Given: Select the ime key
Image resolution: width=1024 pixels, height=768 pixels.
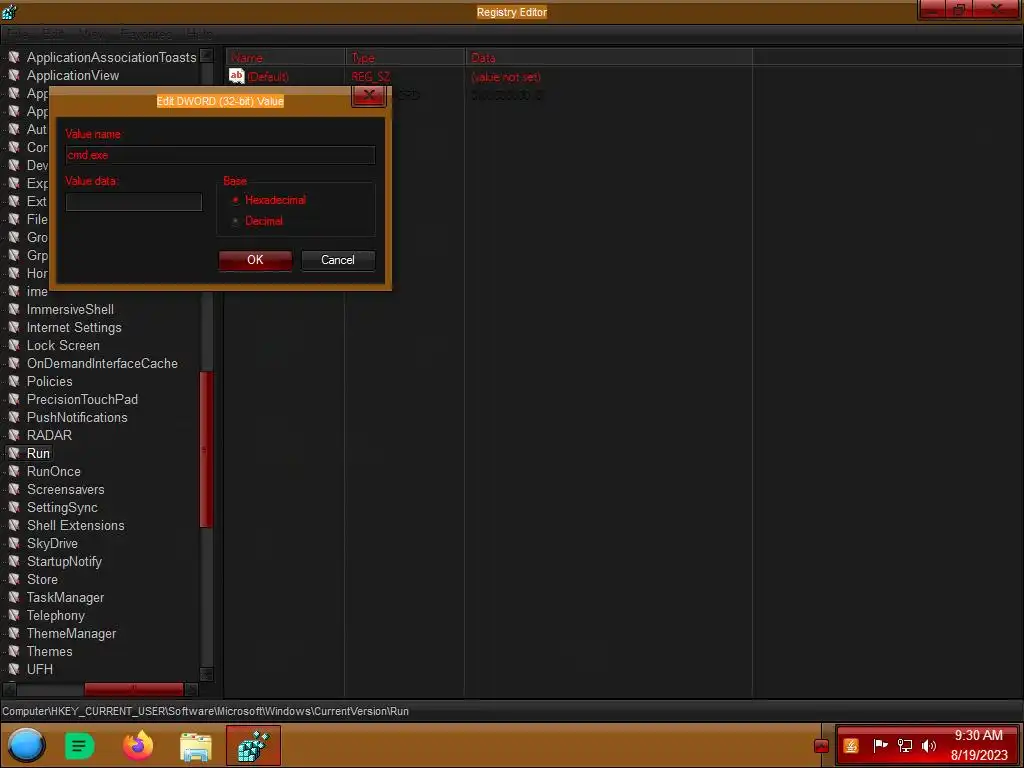Looking at the screenshot, I should point(37,291).
